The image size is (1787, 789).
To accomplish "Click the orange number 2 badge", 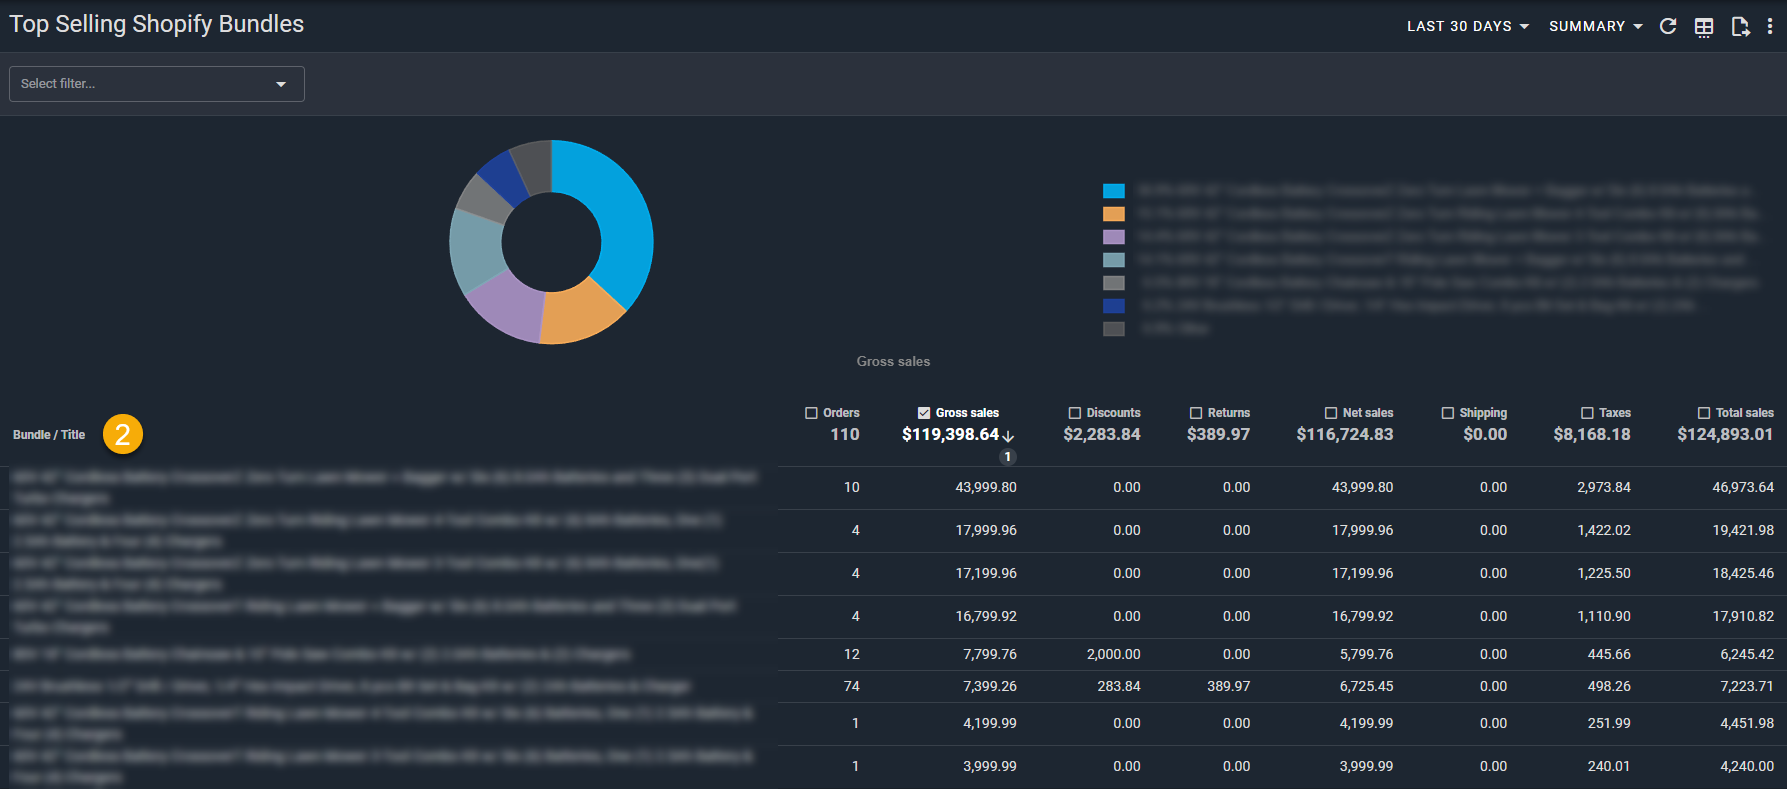I will pos(123,434).
